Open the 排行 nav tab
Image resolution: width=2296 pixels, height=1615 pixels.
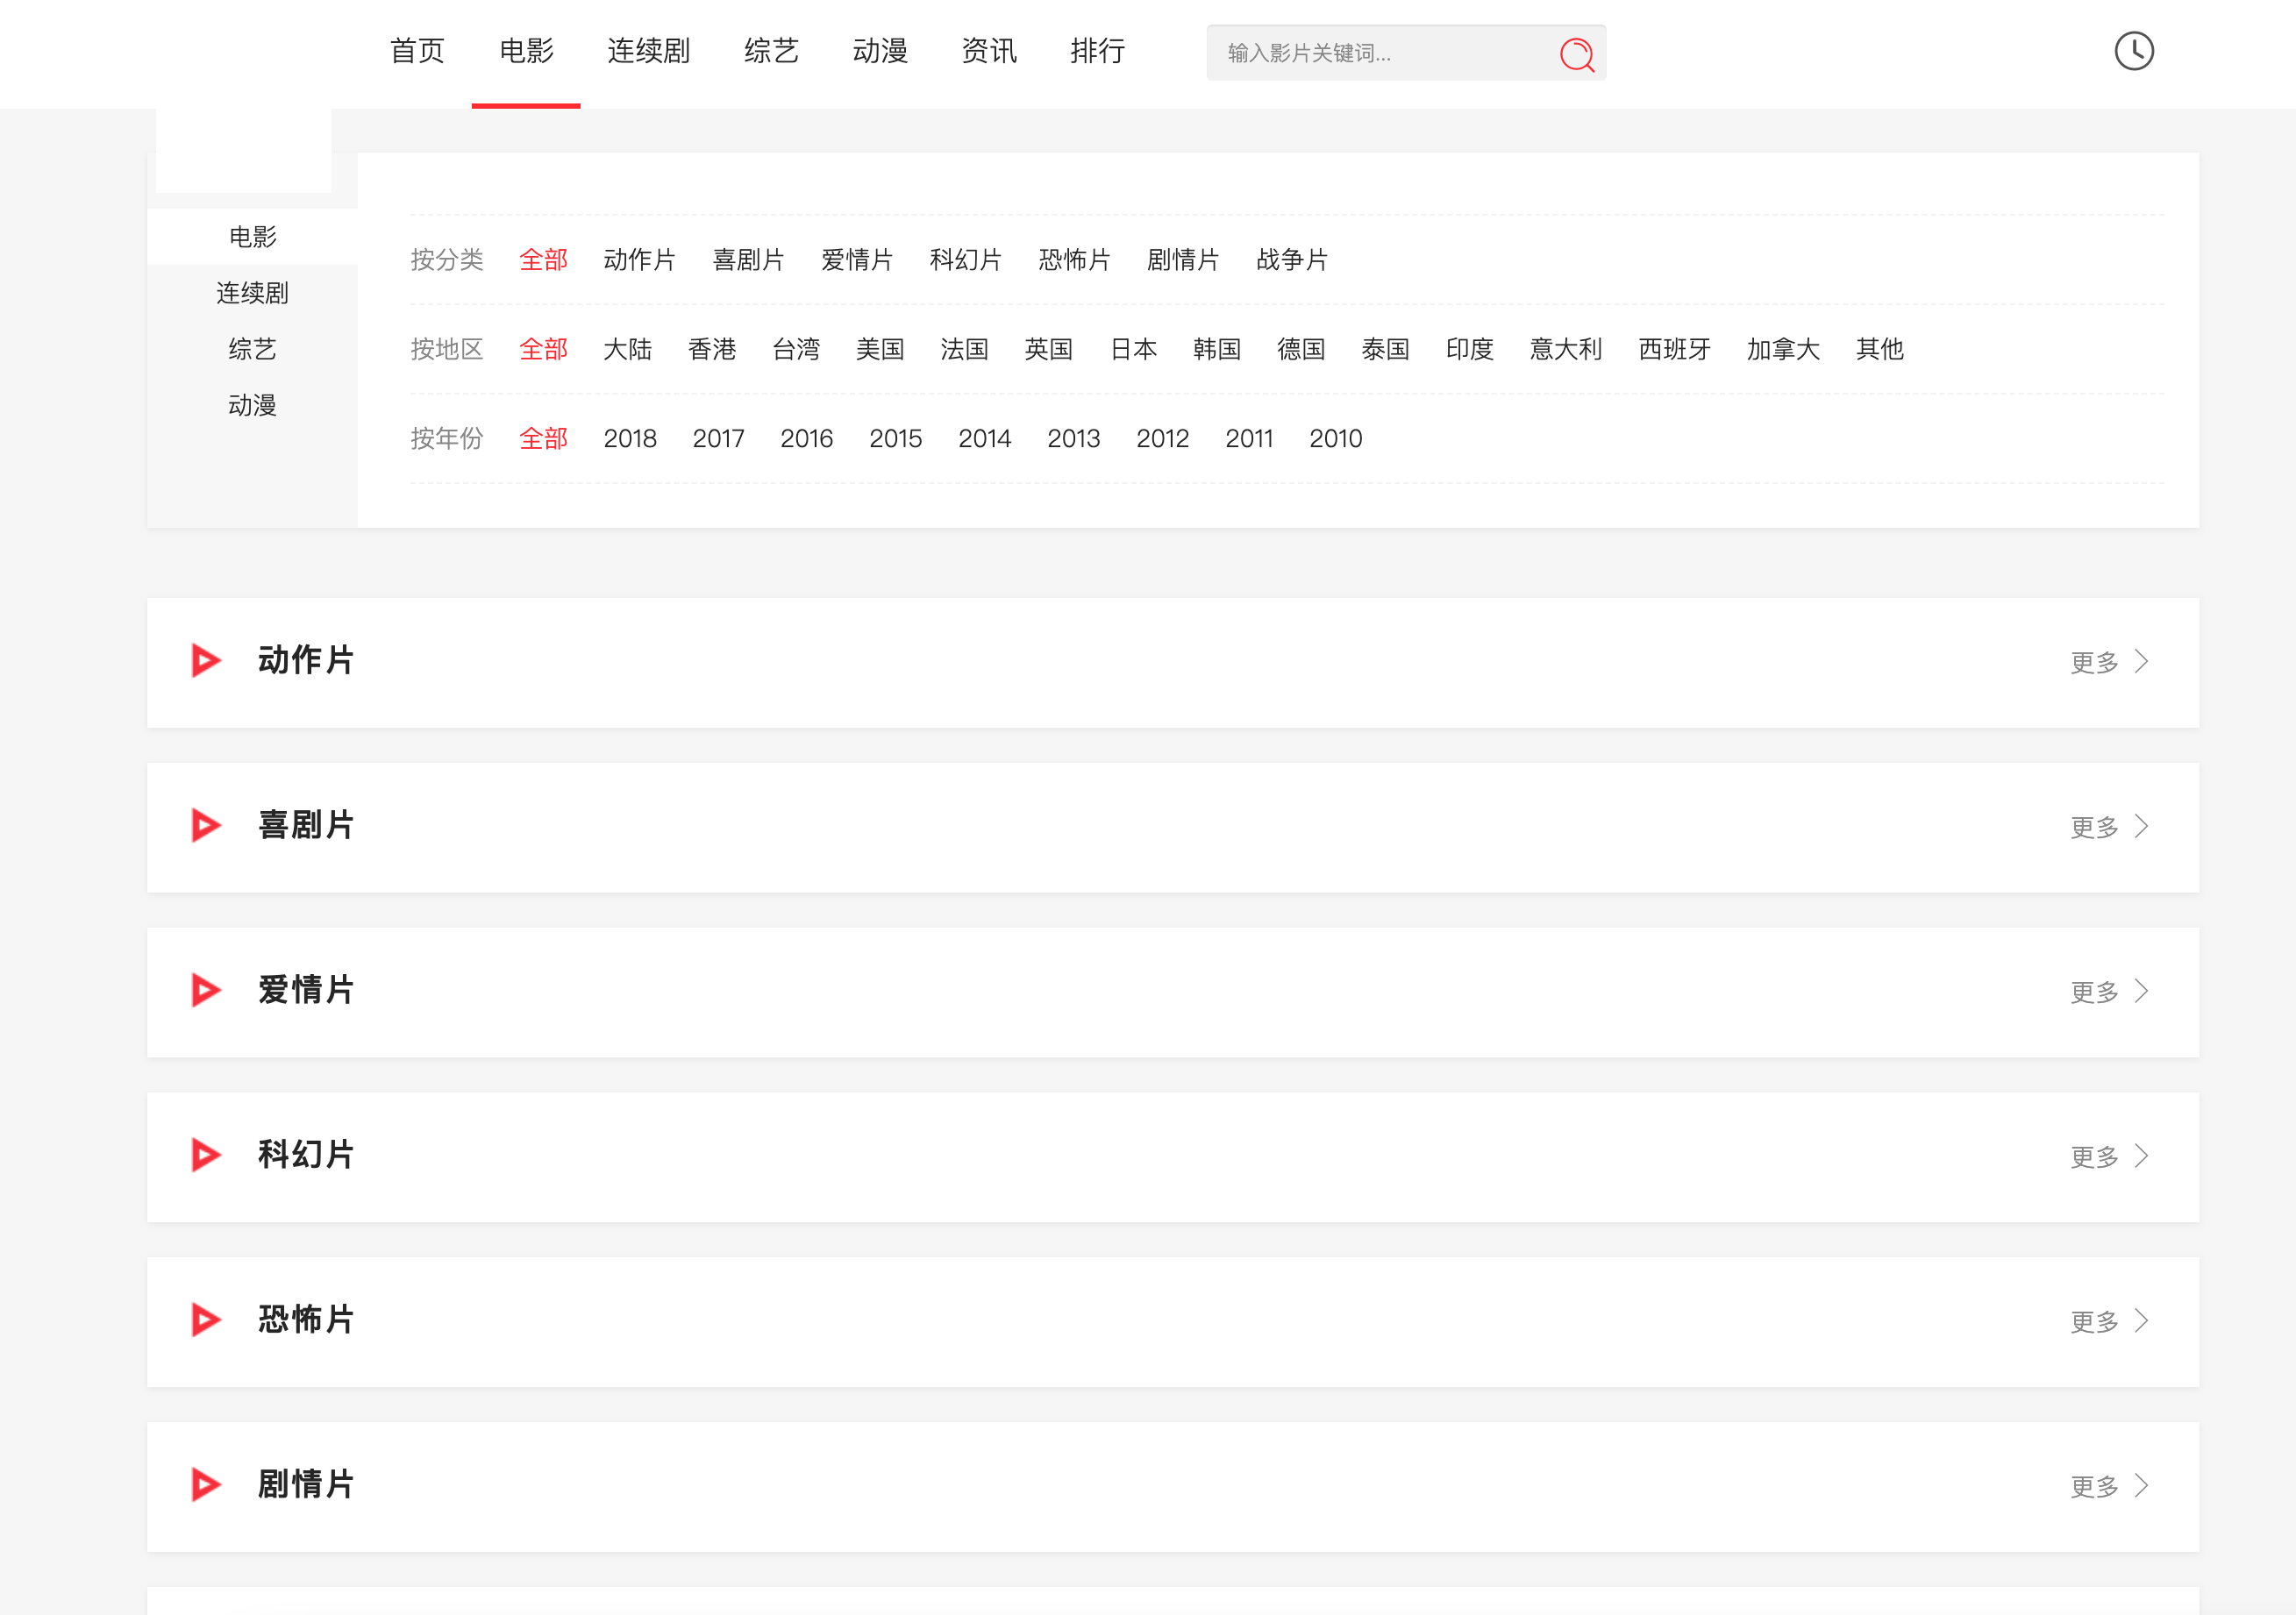1098,51
